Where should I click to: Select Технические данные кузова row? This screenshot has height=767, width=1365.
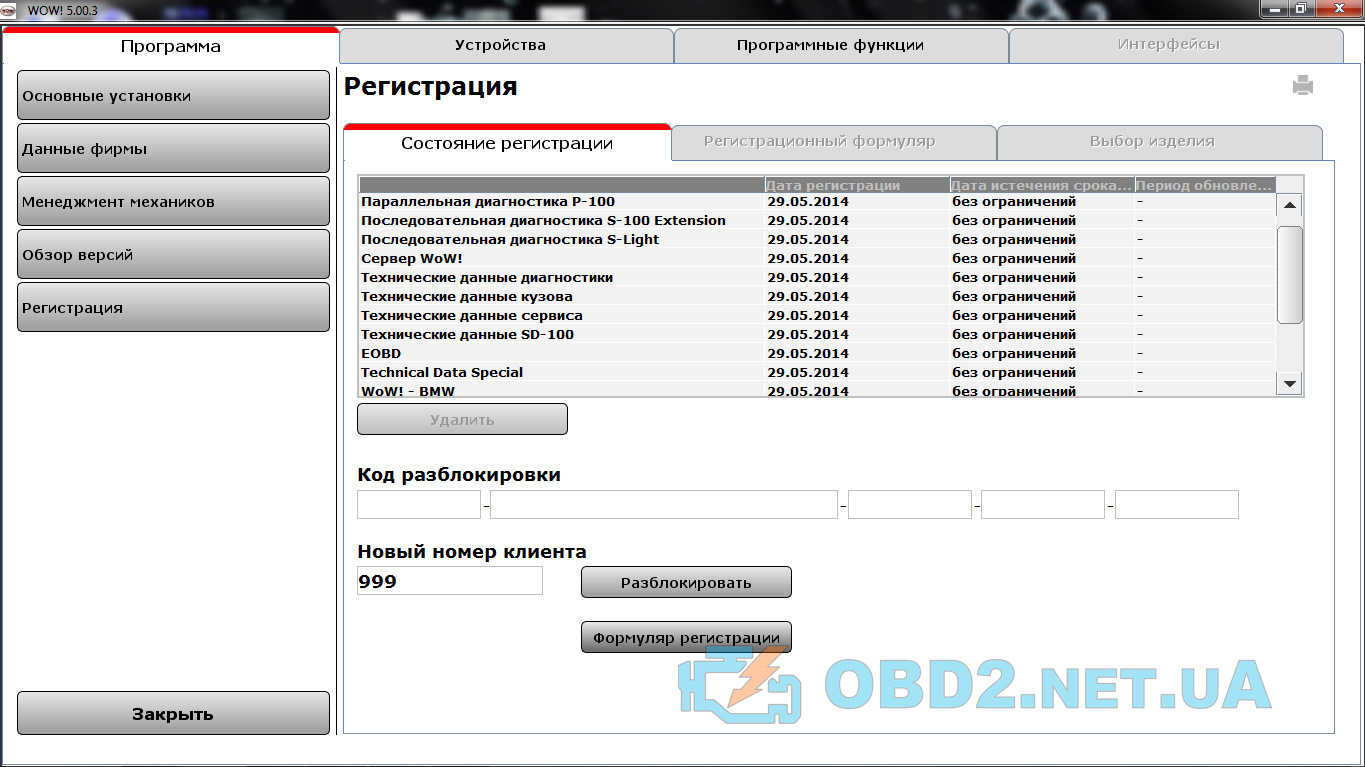tap(817, 297)
